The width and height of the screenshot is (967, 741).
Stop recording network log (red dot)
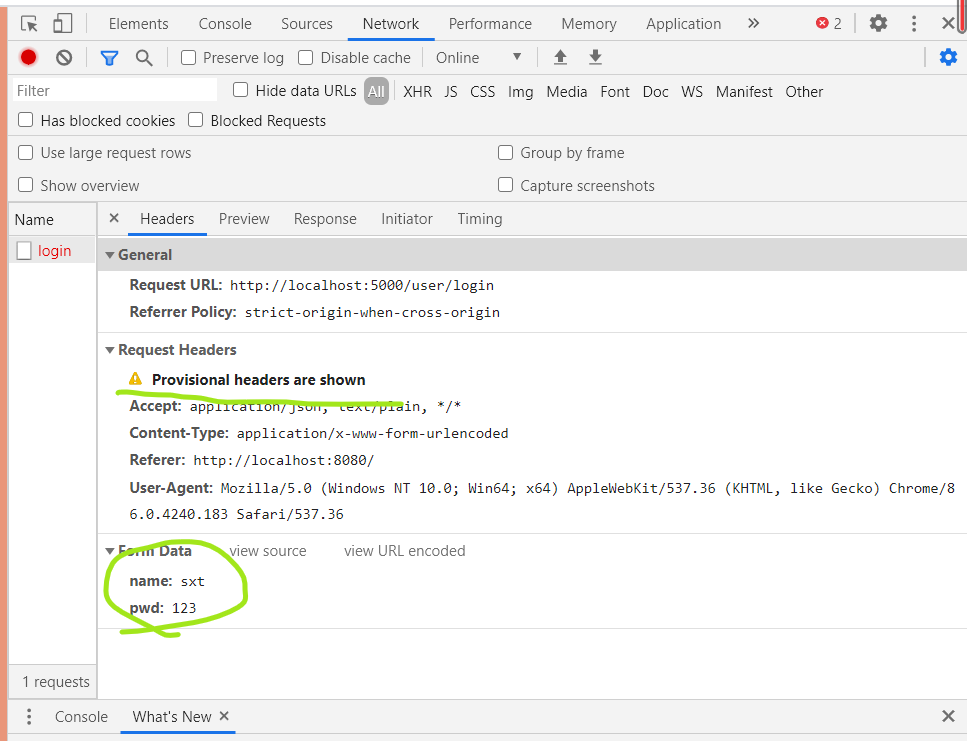28,57
